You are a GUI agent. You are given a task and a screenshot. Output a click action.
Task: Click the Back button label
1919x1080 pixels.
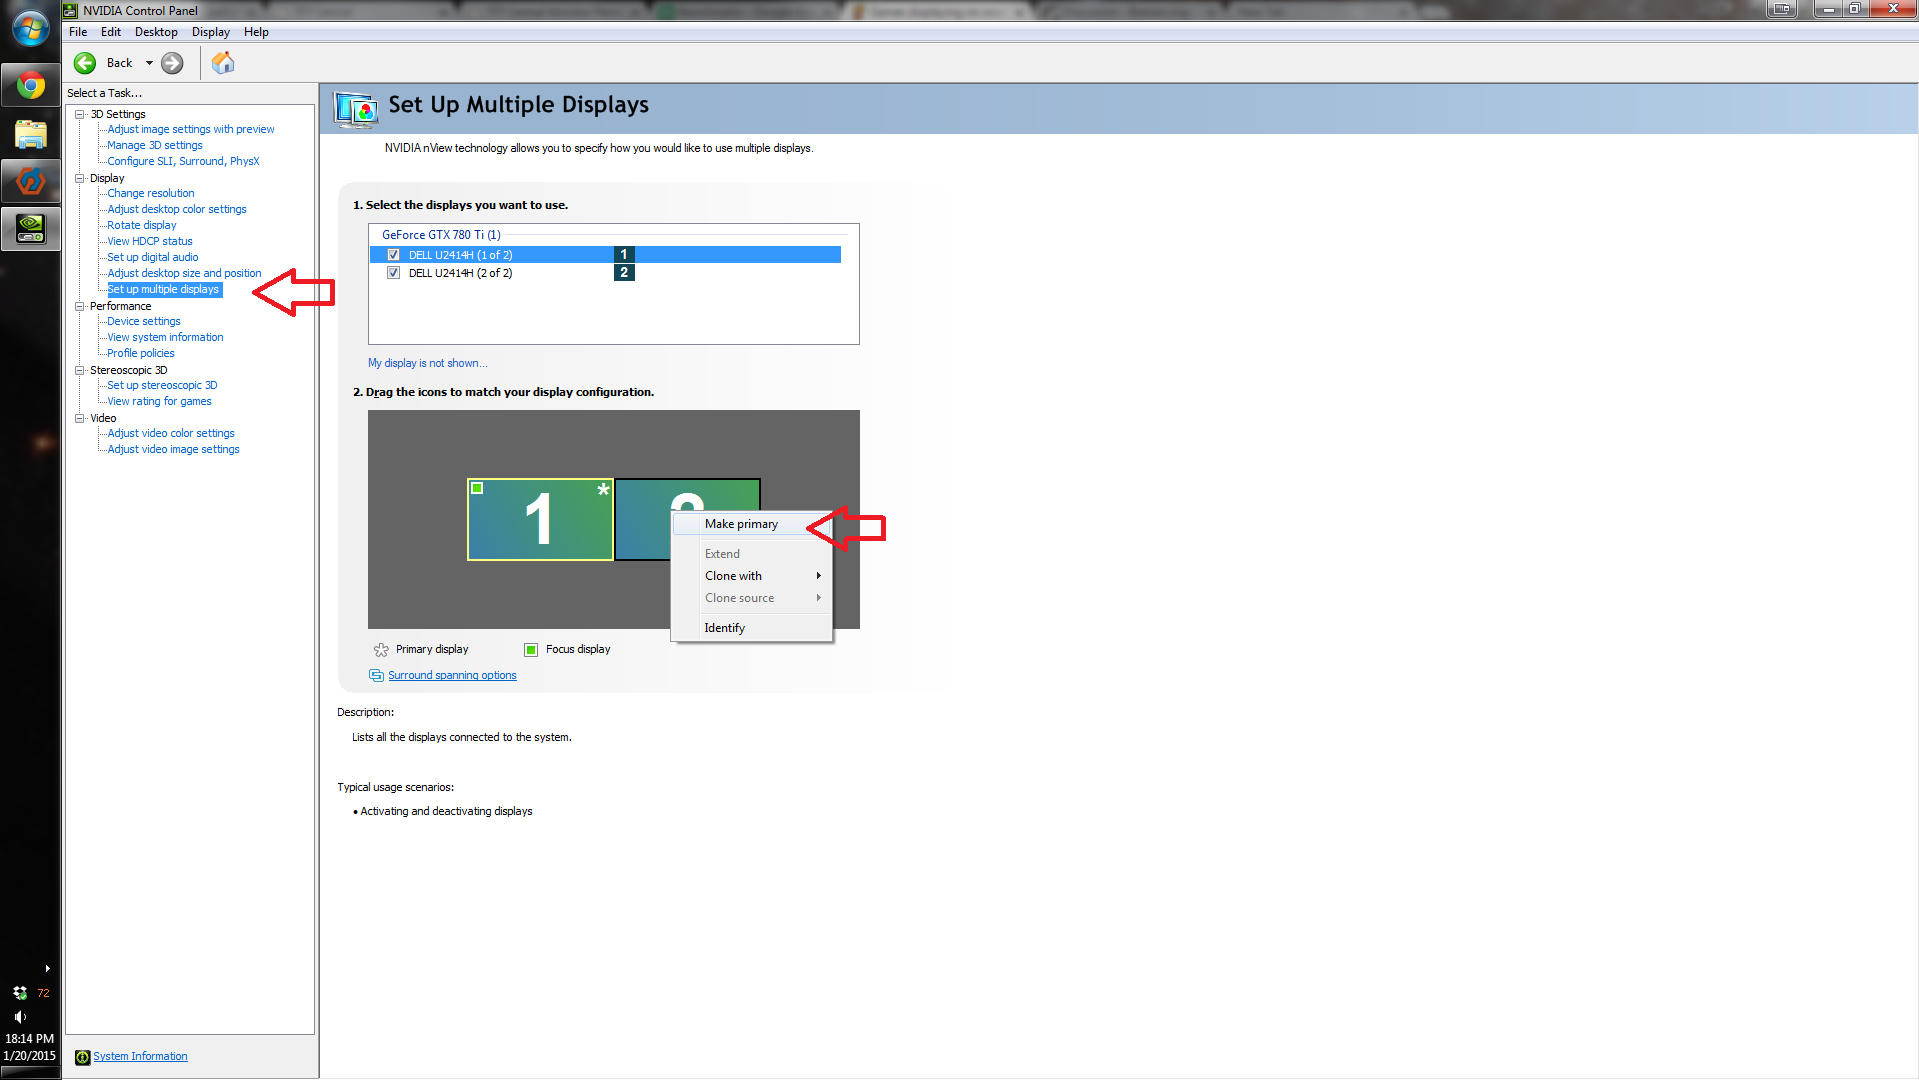(119, 63)
